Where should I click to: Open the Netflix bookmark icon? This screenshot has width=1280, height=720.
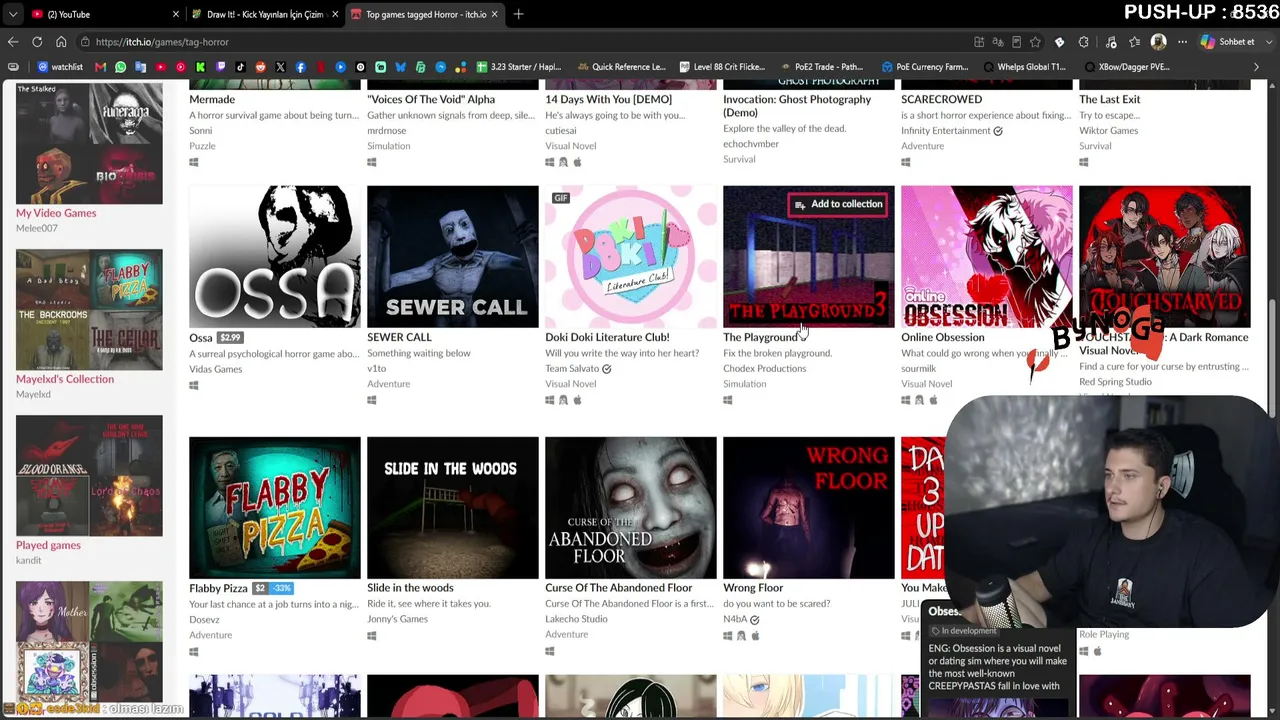(x=321, y=67)
